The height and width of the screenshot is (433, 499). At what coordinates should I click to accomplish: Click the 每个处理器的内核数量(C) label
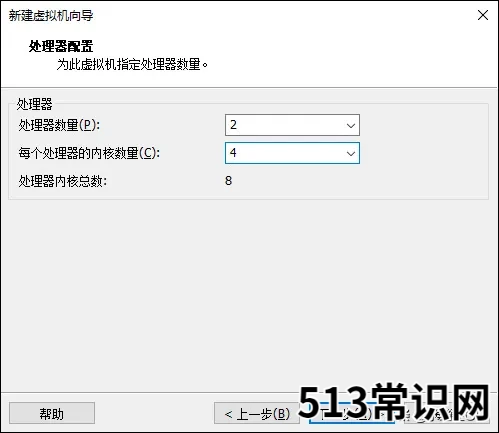(89, 153)
